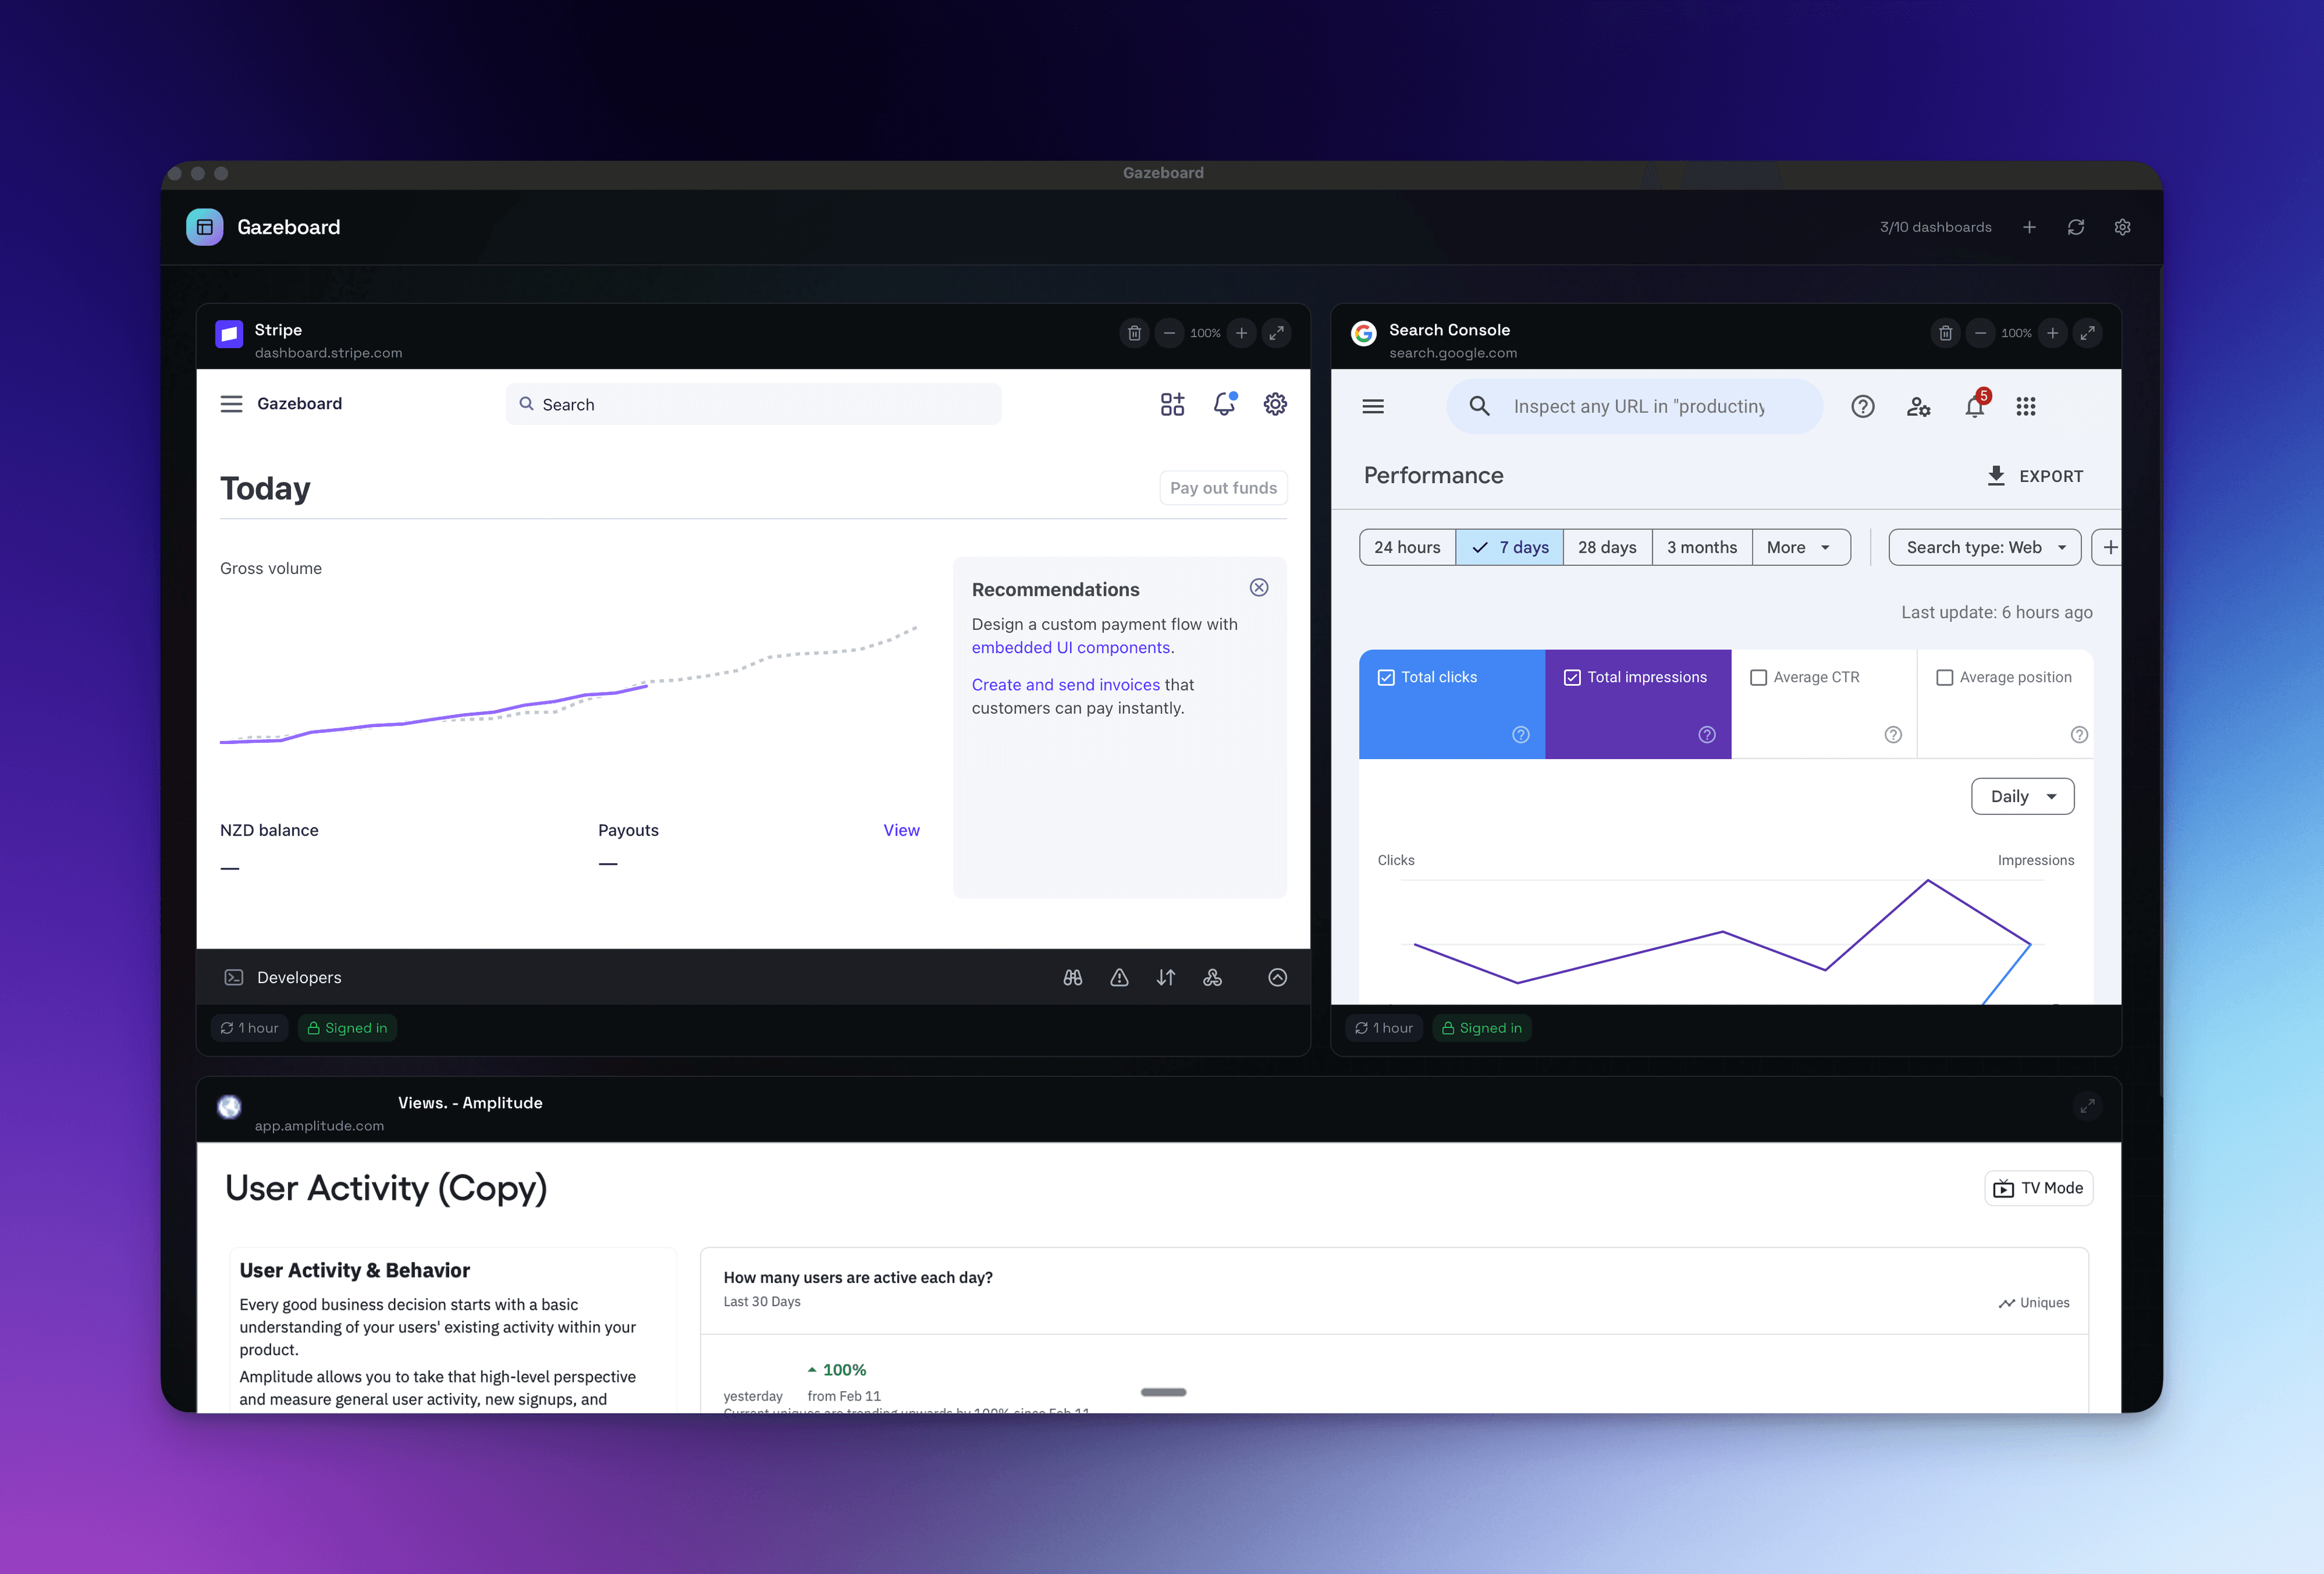Open the Stripe apps grid icon
The image size is (2324, 1574).
[1172, 404]
